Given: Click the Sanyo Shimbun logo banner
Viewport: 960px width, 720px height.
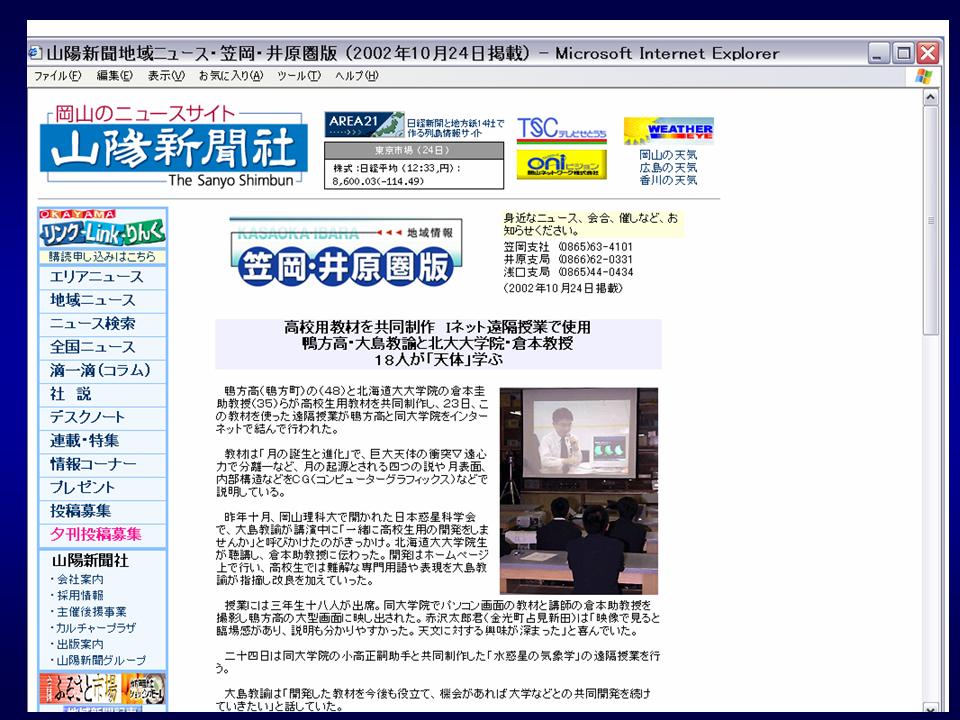Looking at the screenshot, I should coord(174,148).
